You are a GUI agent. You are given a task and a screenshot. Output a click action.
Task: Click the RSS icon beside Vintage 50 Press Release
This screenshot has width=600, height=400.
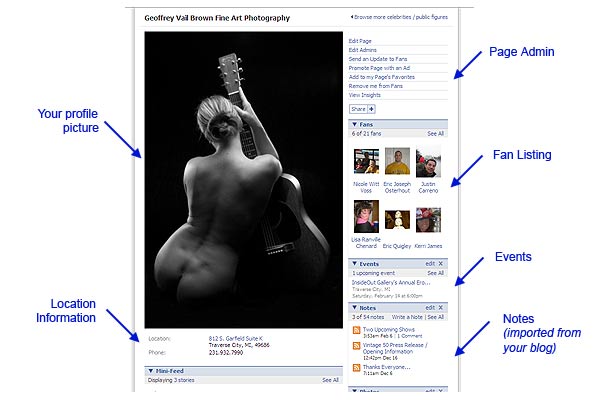pyautogui.click(x=356, y=346)
